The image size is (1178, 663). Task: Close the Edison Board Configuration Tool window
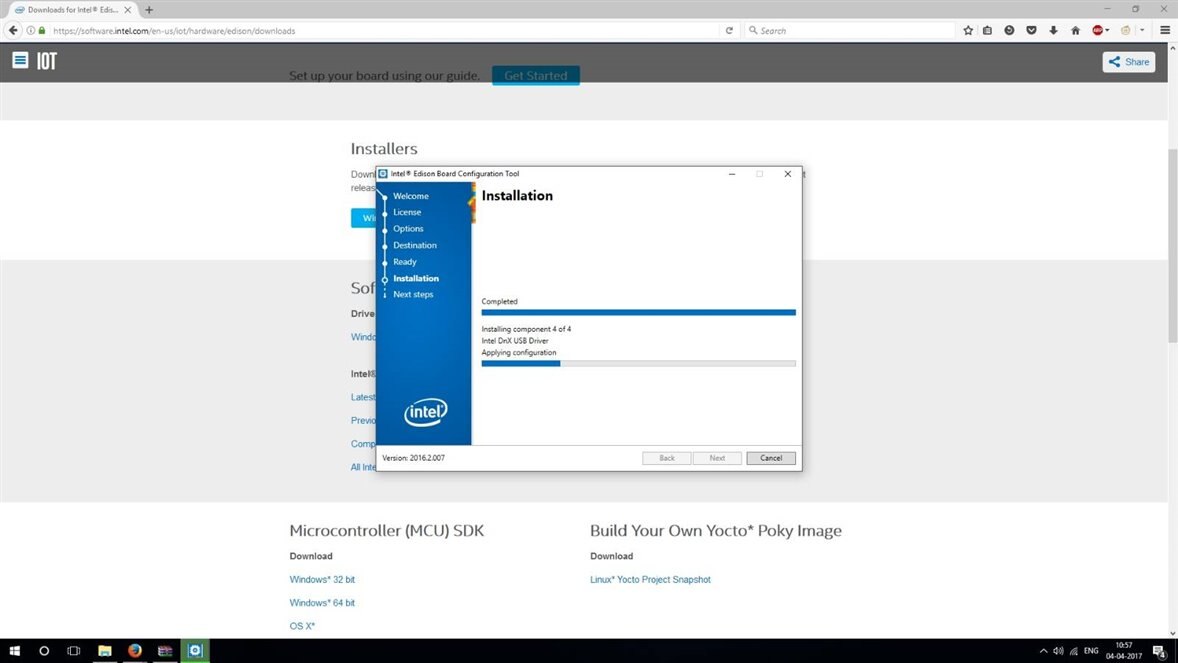787,174
